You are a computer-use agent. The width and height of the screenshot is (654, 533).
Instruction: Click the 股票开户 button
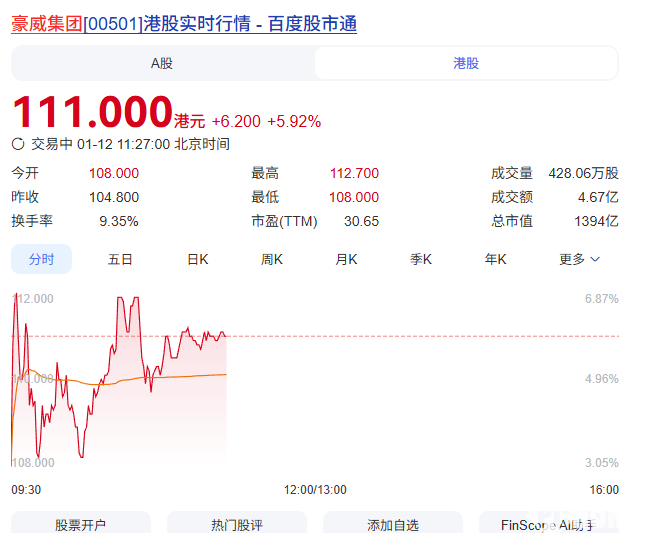tap(80, 524)
